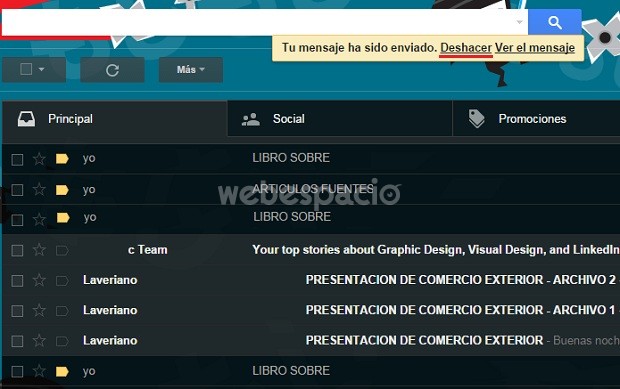Viewport: 620px width, 389px height.
Task: Tick the select-all checkbox in the toolbar
Action: 26,69
